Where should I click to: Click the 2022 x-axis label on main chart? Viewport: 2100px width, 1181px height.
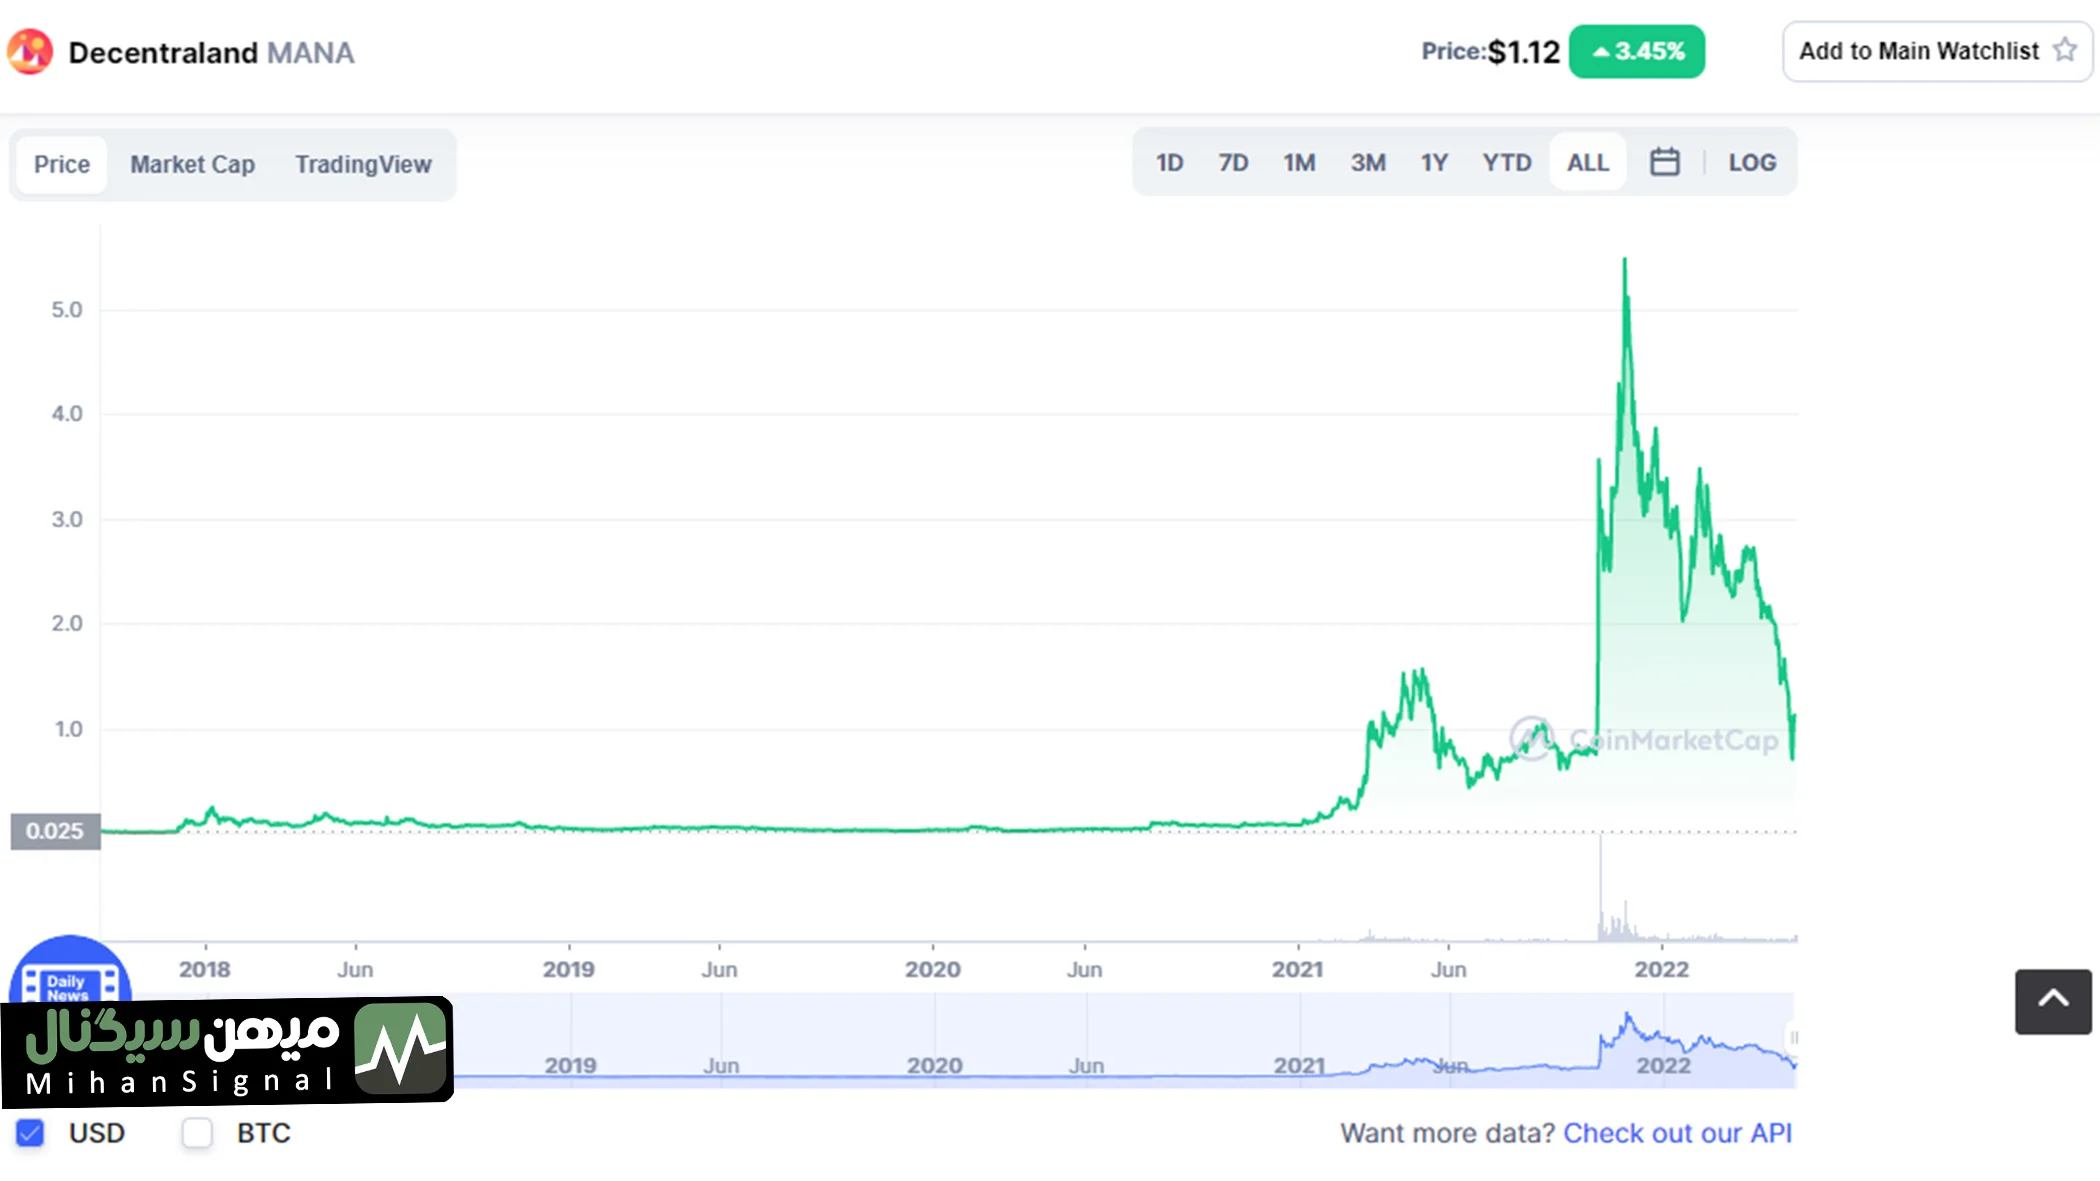[1661, 969]
